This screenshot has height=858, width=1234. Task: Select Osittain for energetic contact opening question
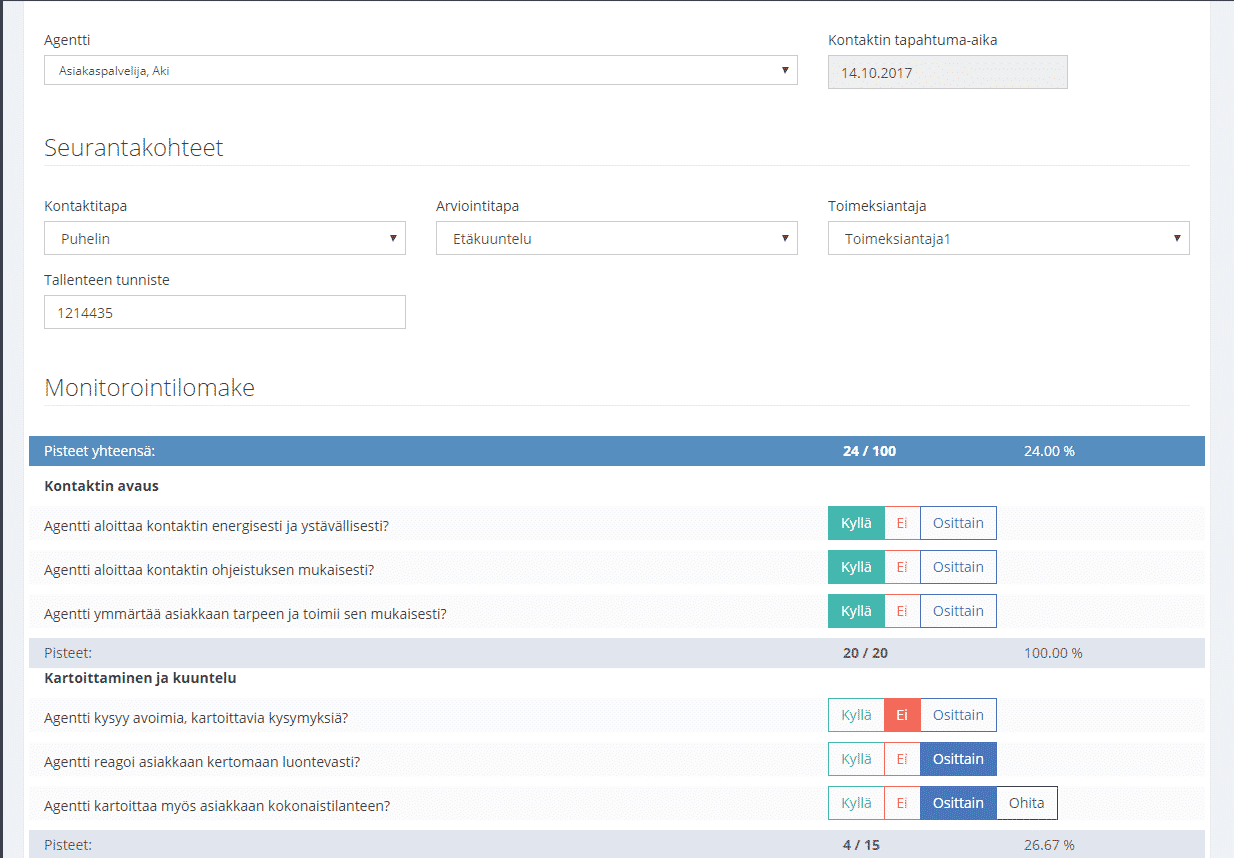958,523
